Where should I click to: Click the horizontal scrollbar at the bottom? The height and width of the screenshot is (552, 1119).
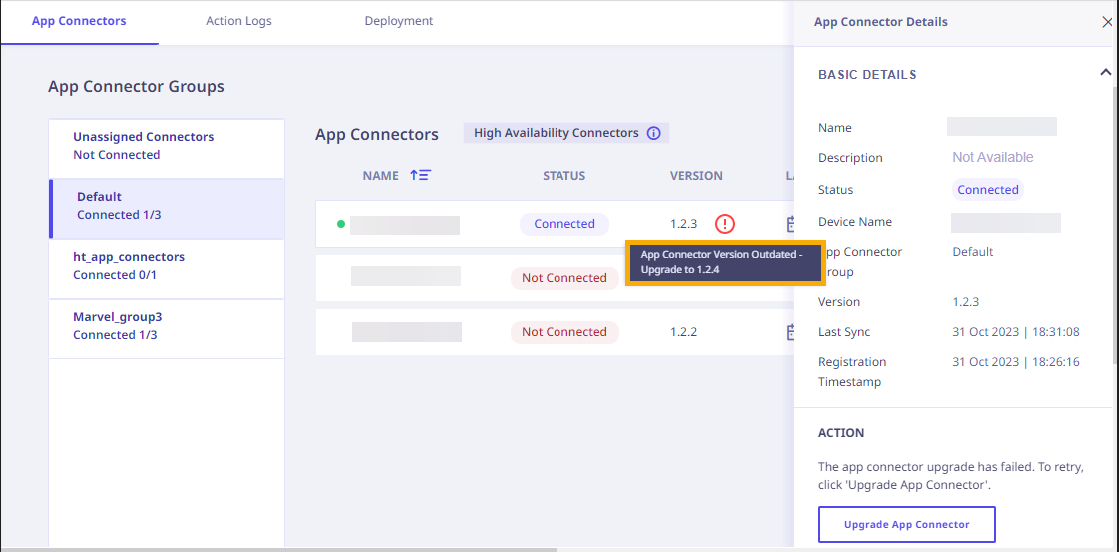pos(279,549)
